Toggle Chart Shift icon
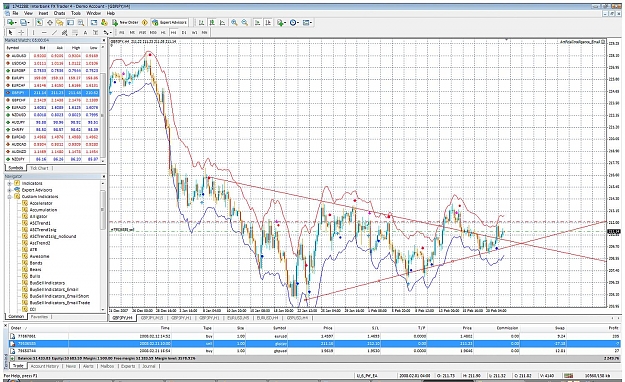Viewport: 625px width, 382px height. tap(268, 23)
